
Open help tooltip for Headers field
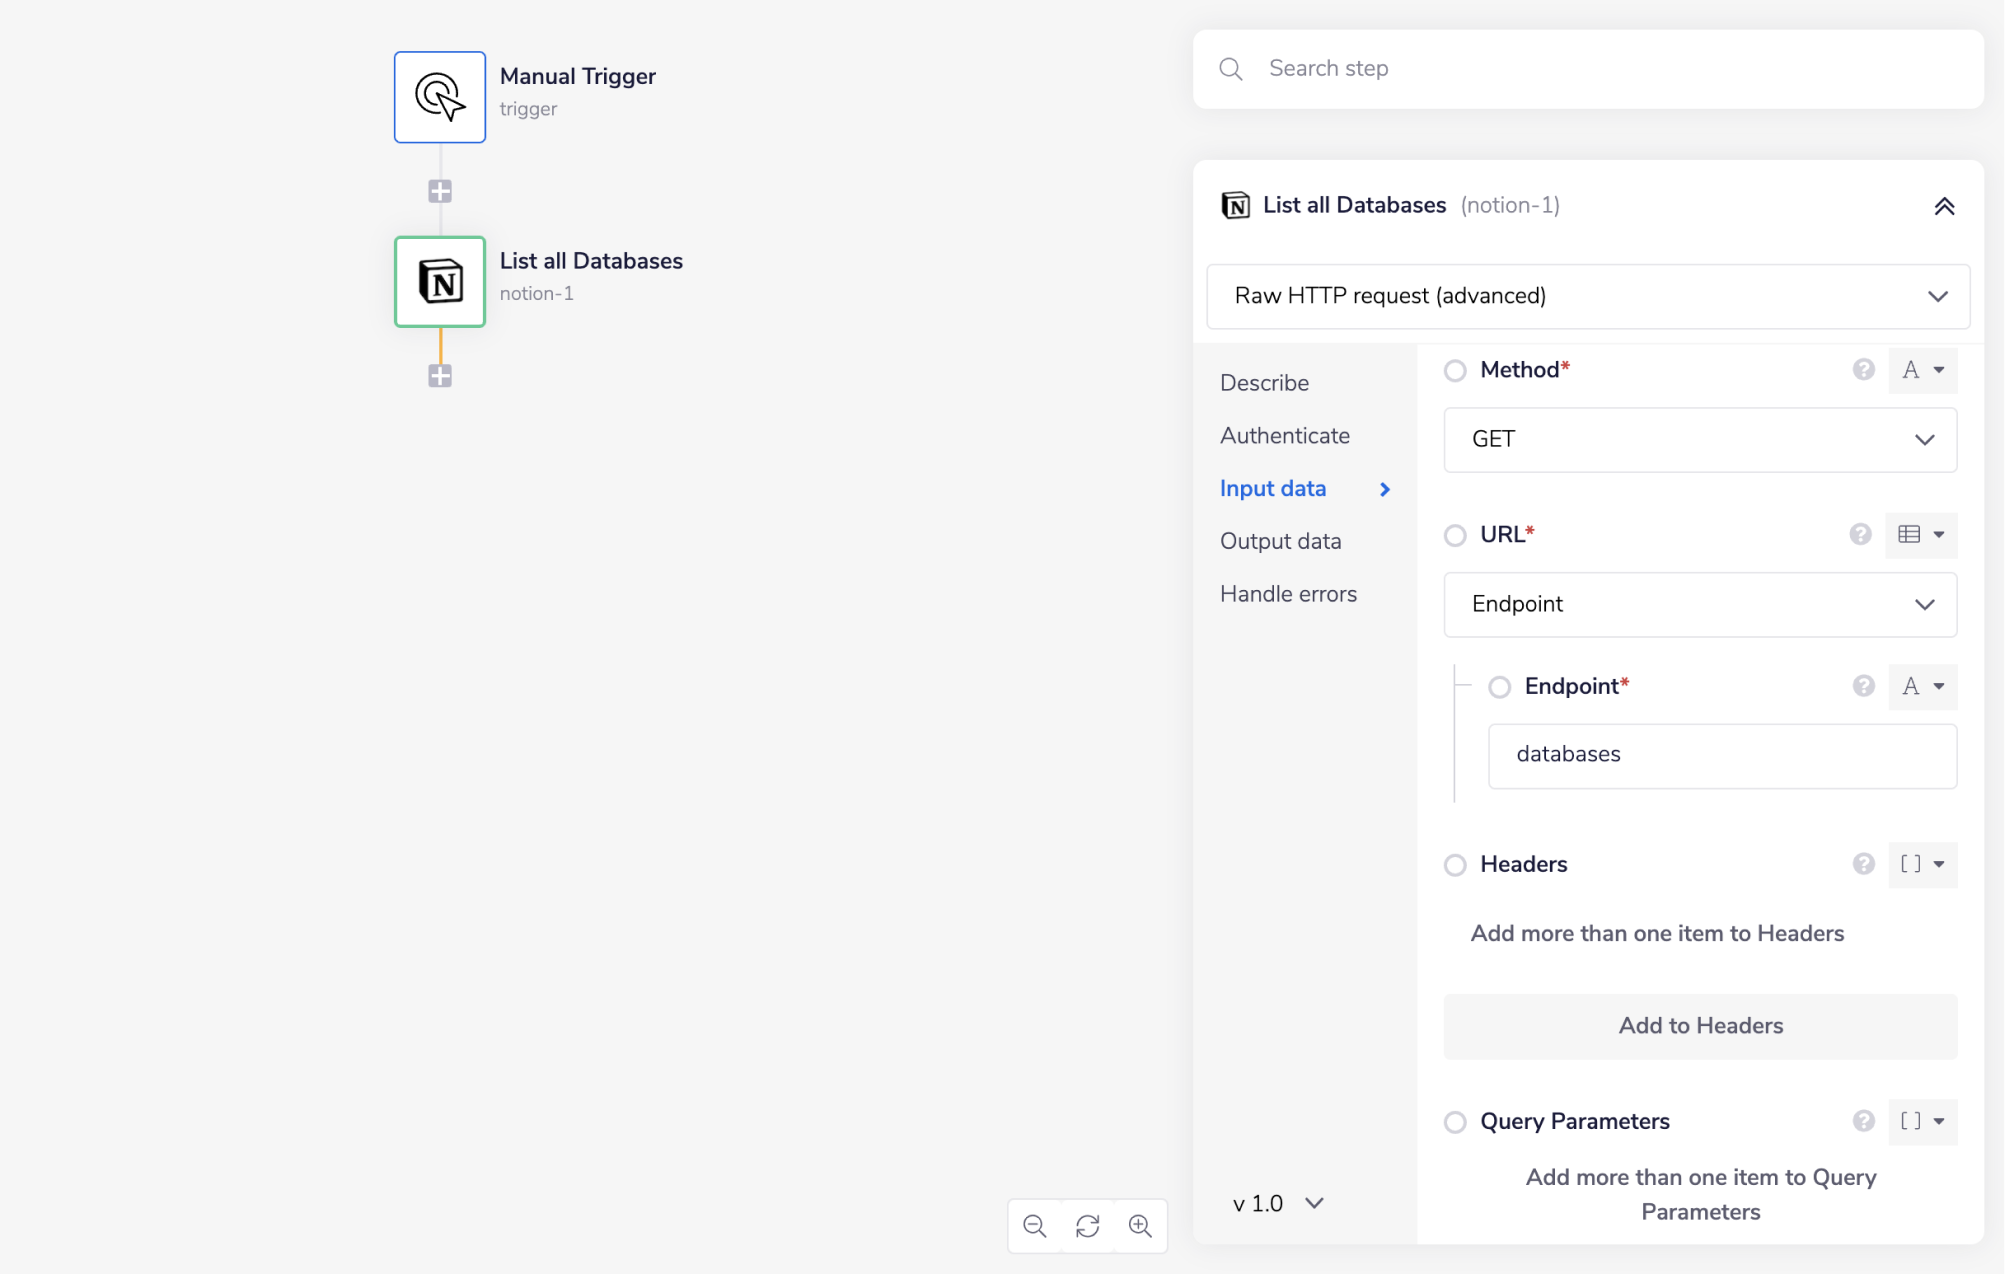click(1862, 864)
